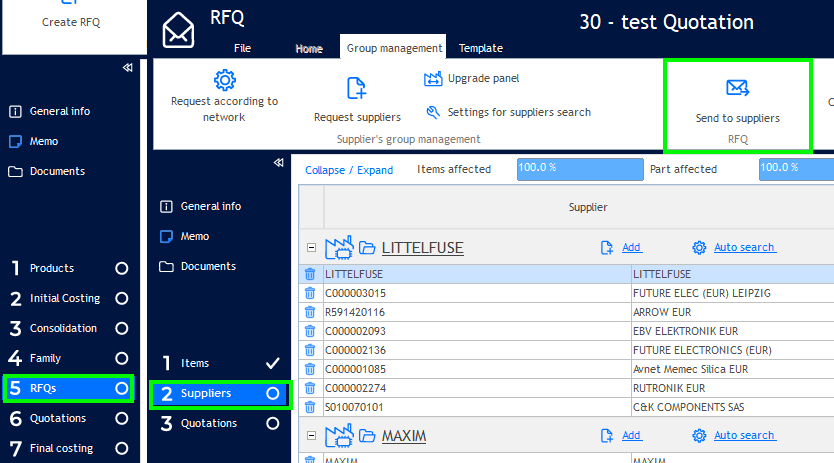Go to the Items step
The height and width of the screenshot is (463, 834).
point(220,363)
